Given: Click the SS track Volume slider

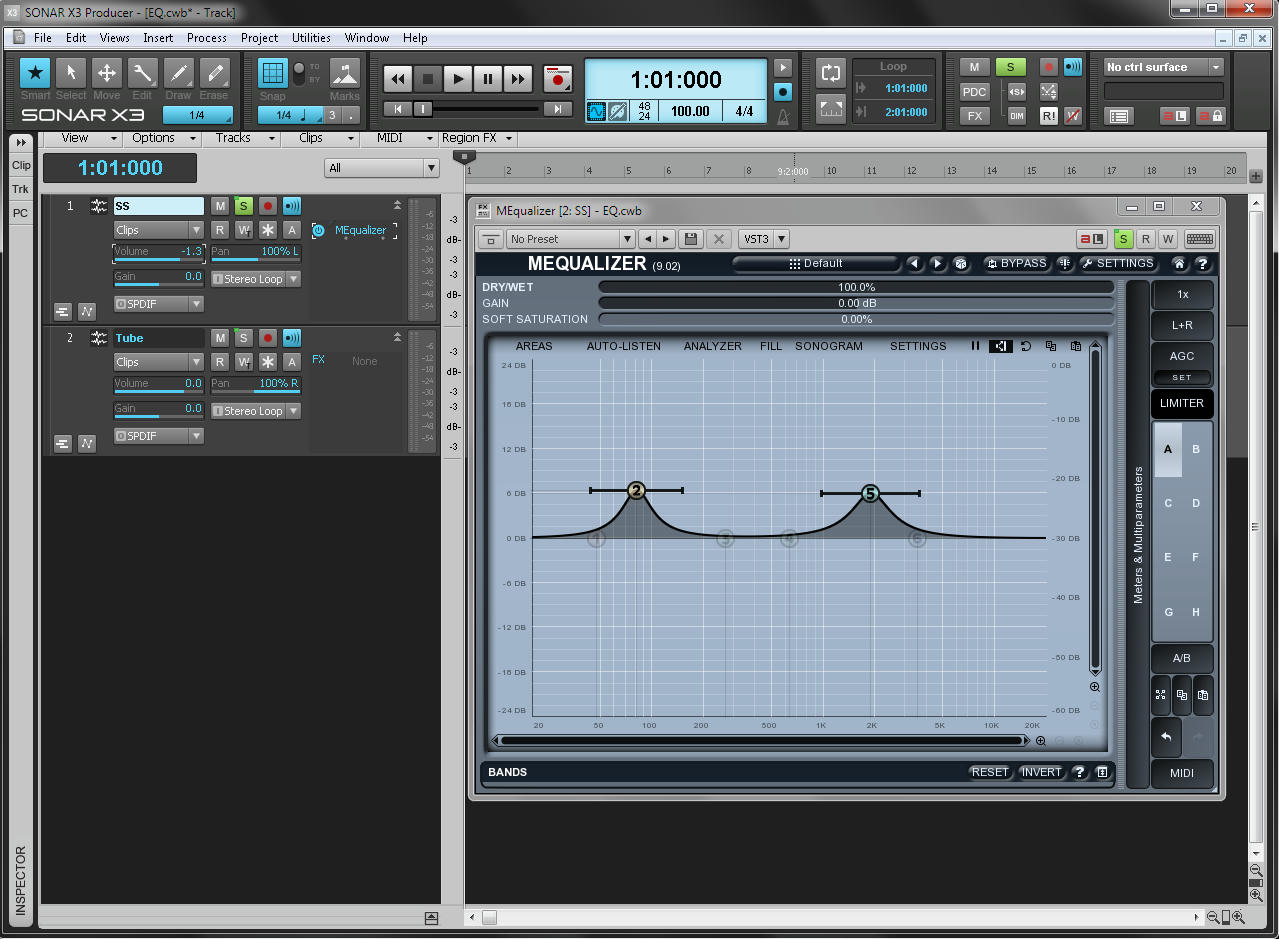Looking at the screenshot, I should coord(158,252).
